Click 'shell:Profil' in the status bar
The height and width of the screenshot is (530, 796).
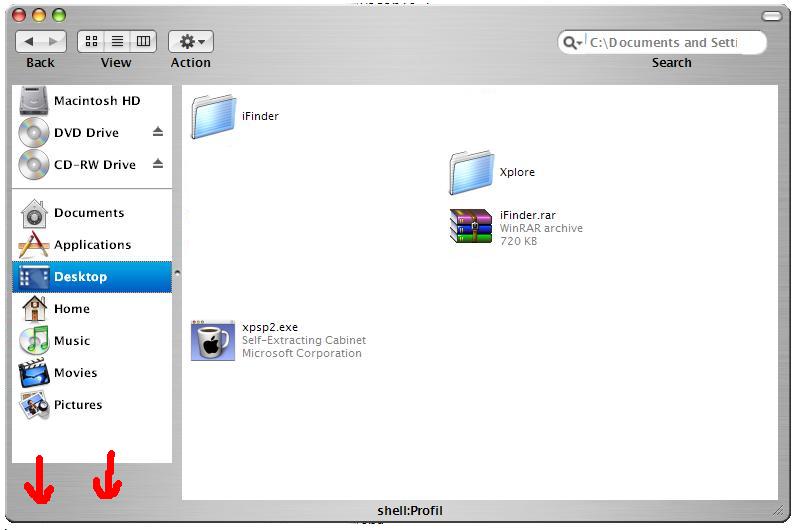(x=410, y=511)
